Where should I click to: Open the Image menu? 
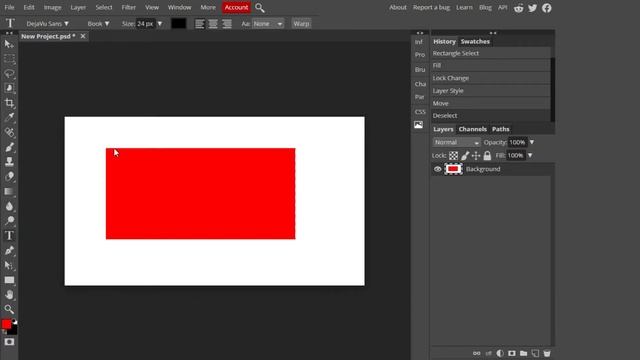[x=53, y=7]
